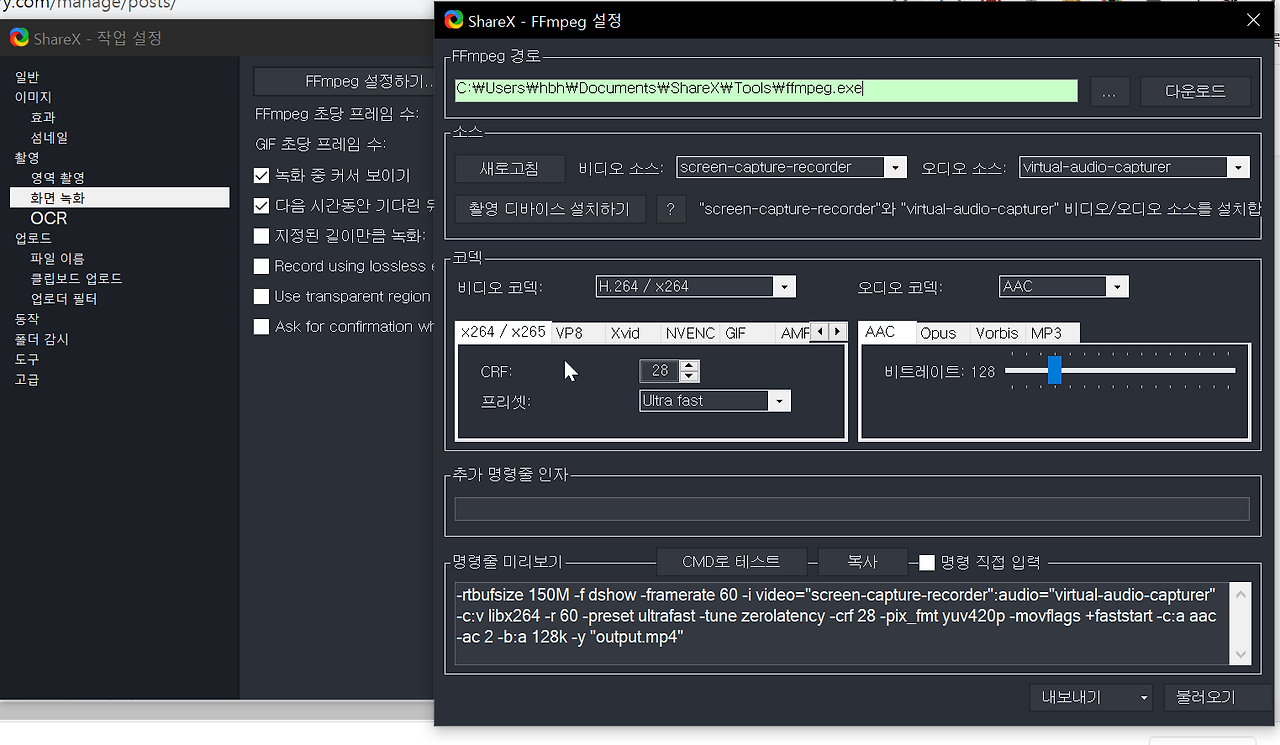This screenshot has height=745, width=1280.
Task: Open the 내보내기 export dropdown button
Action: 1091,697
